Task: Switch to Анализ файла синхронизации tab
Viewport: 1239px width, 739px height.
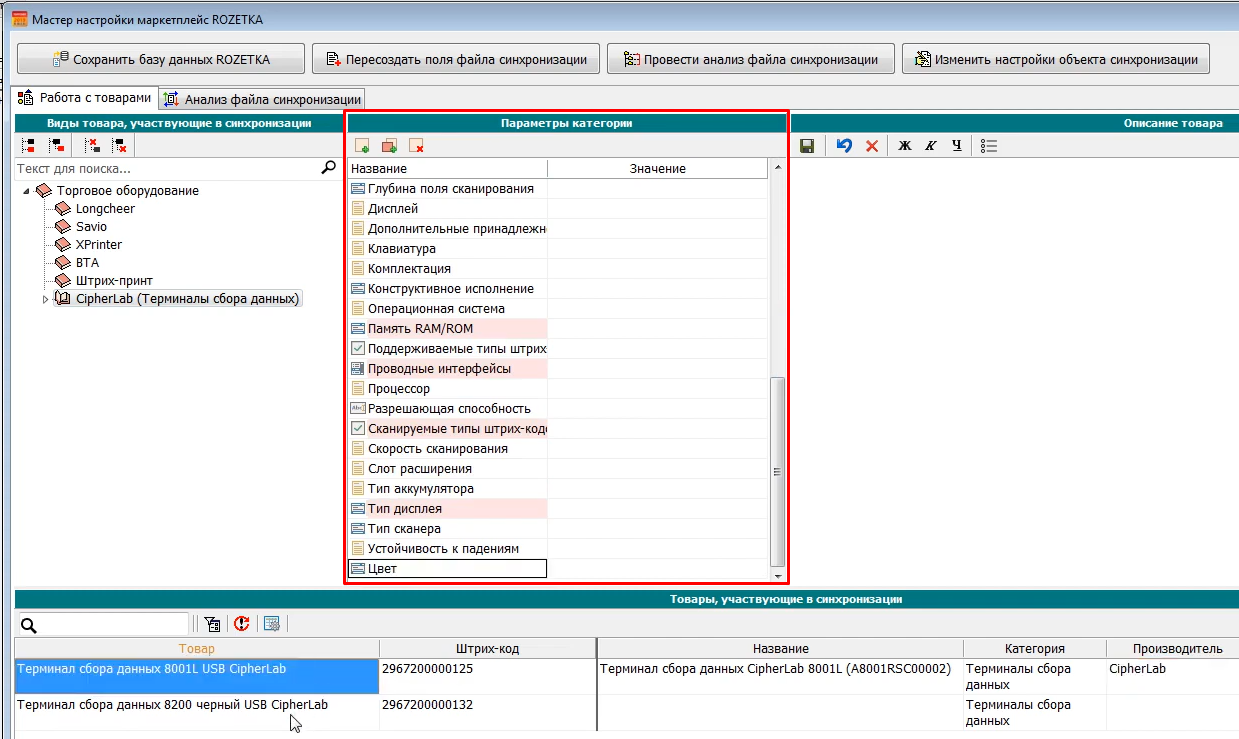Action: (263, 99)
